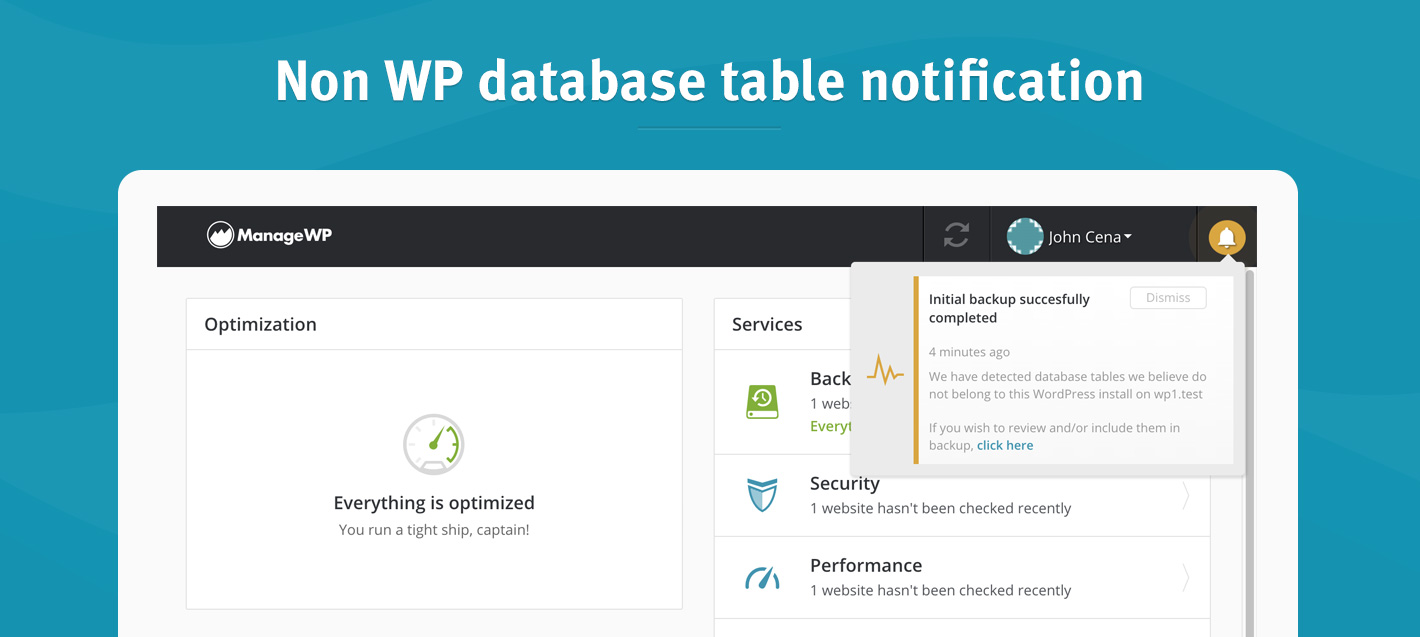Viewport: 1420px width, 637px height.
Task: Click the ManageWP logo
Action: pos(269,236)
